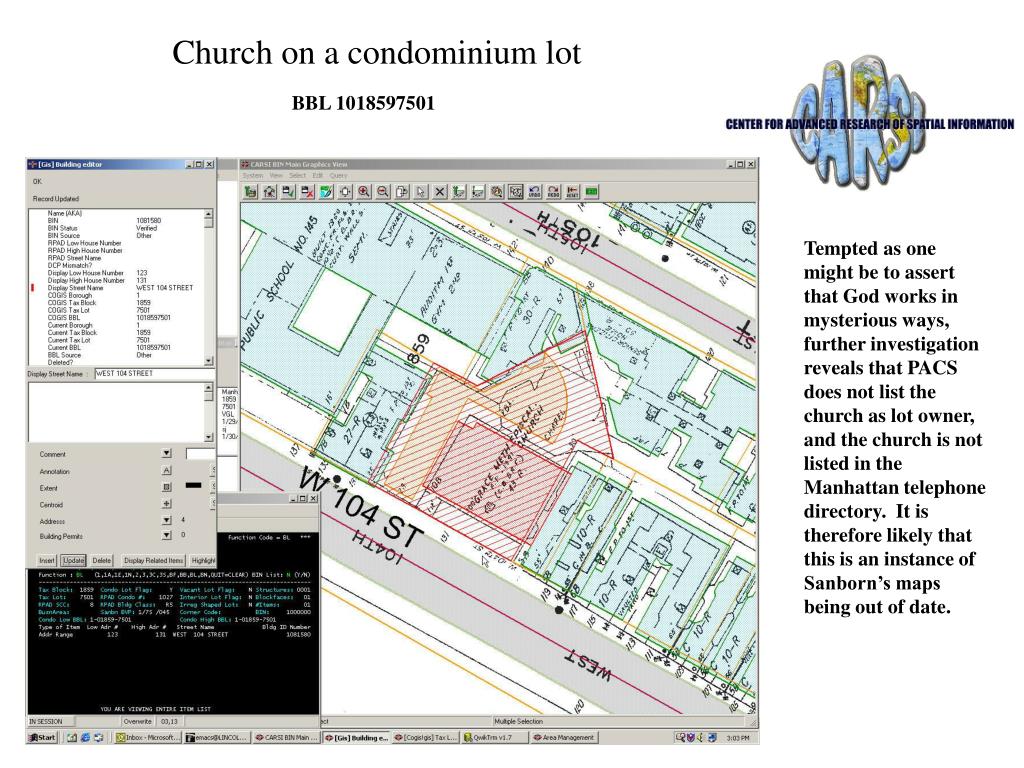Open the Comment dropdown arrow
Viewport: 1024px width, 768px height.
pyautogui.click(x=167, y=453)
